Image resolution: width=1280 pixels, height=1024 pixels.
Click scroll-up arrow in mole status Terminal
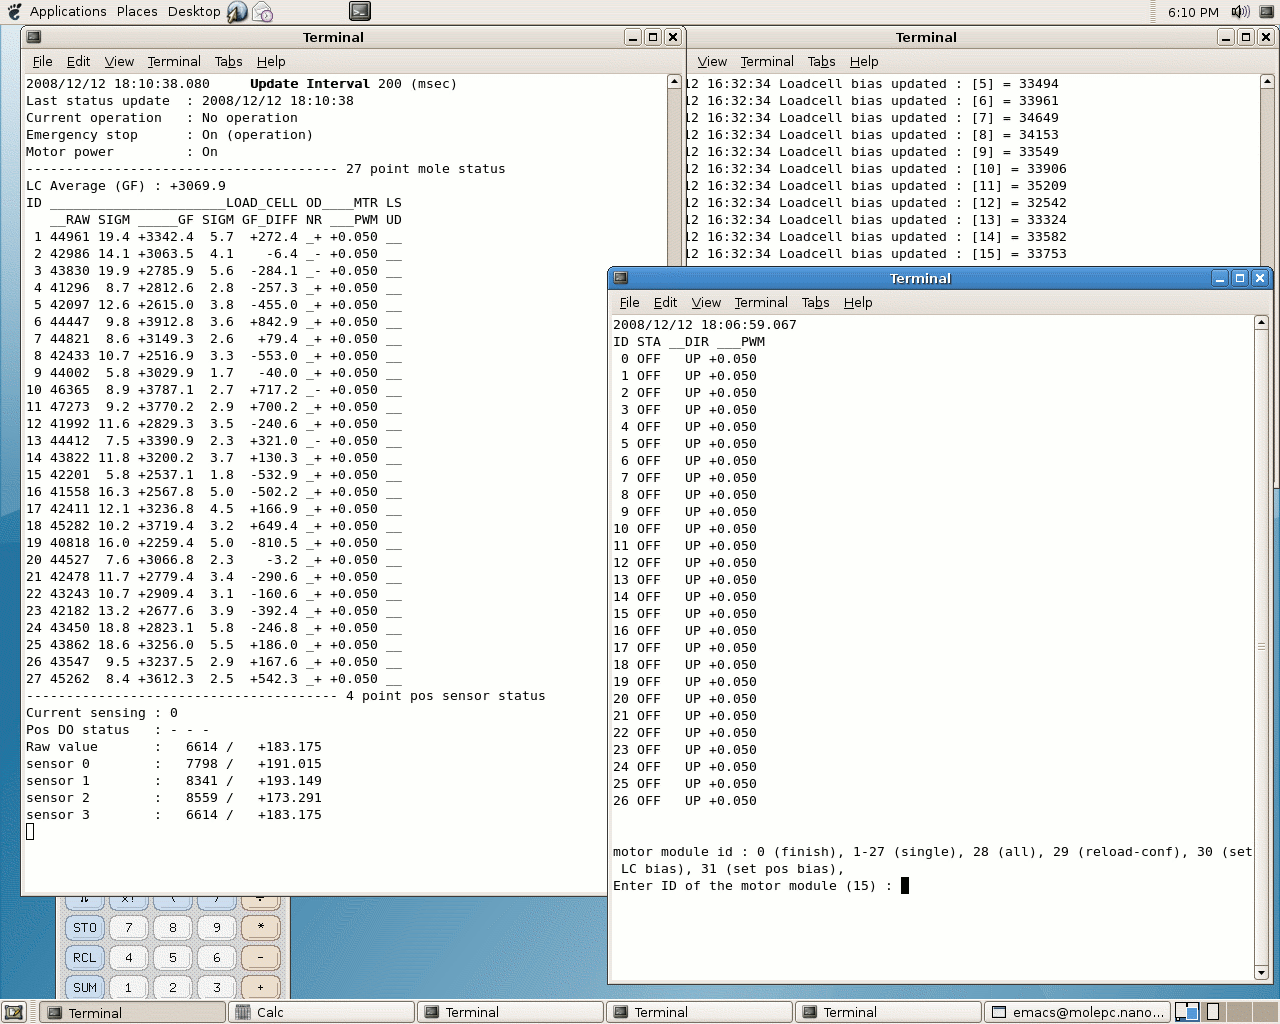674,81
